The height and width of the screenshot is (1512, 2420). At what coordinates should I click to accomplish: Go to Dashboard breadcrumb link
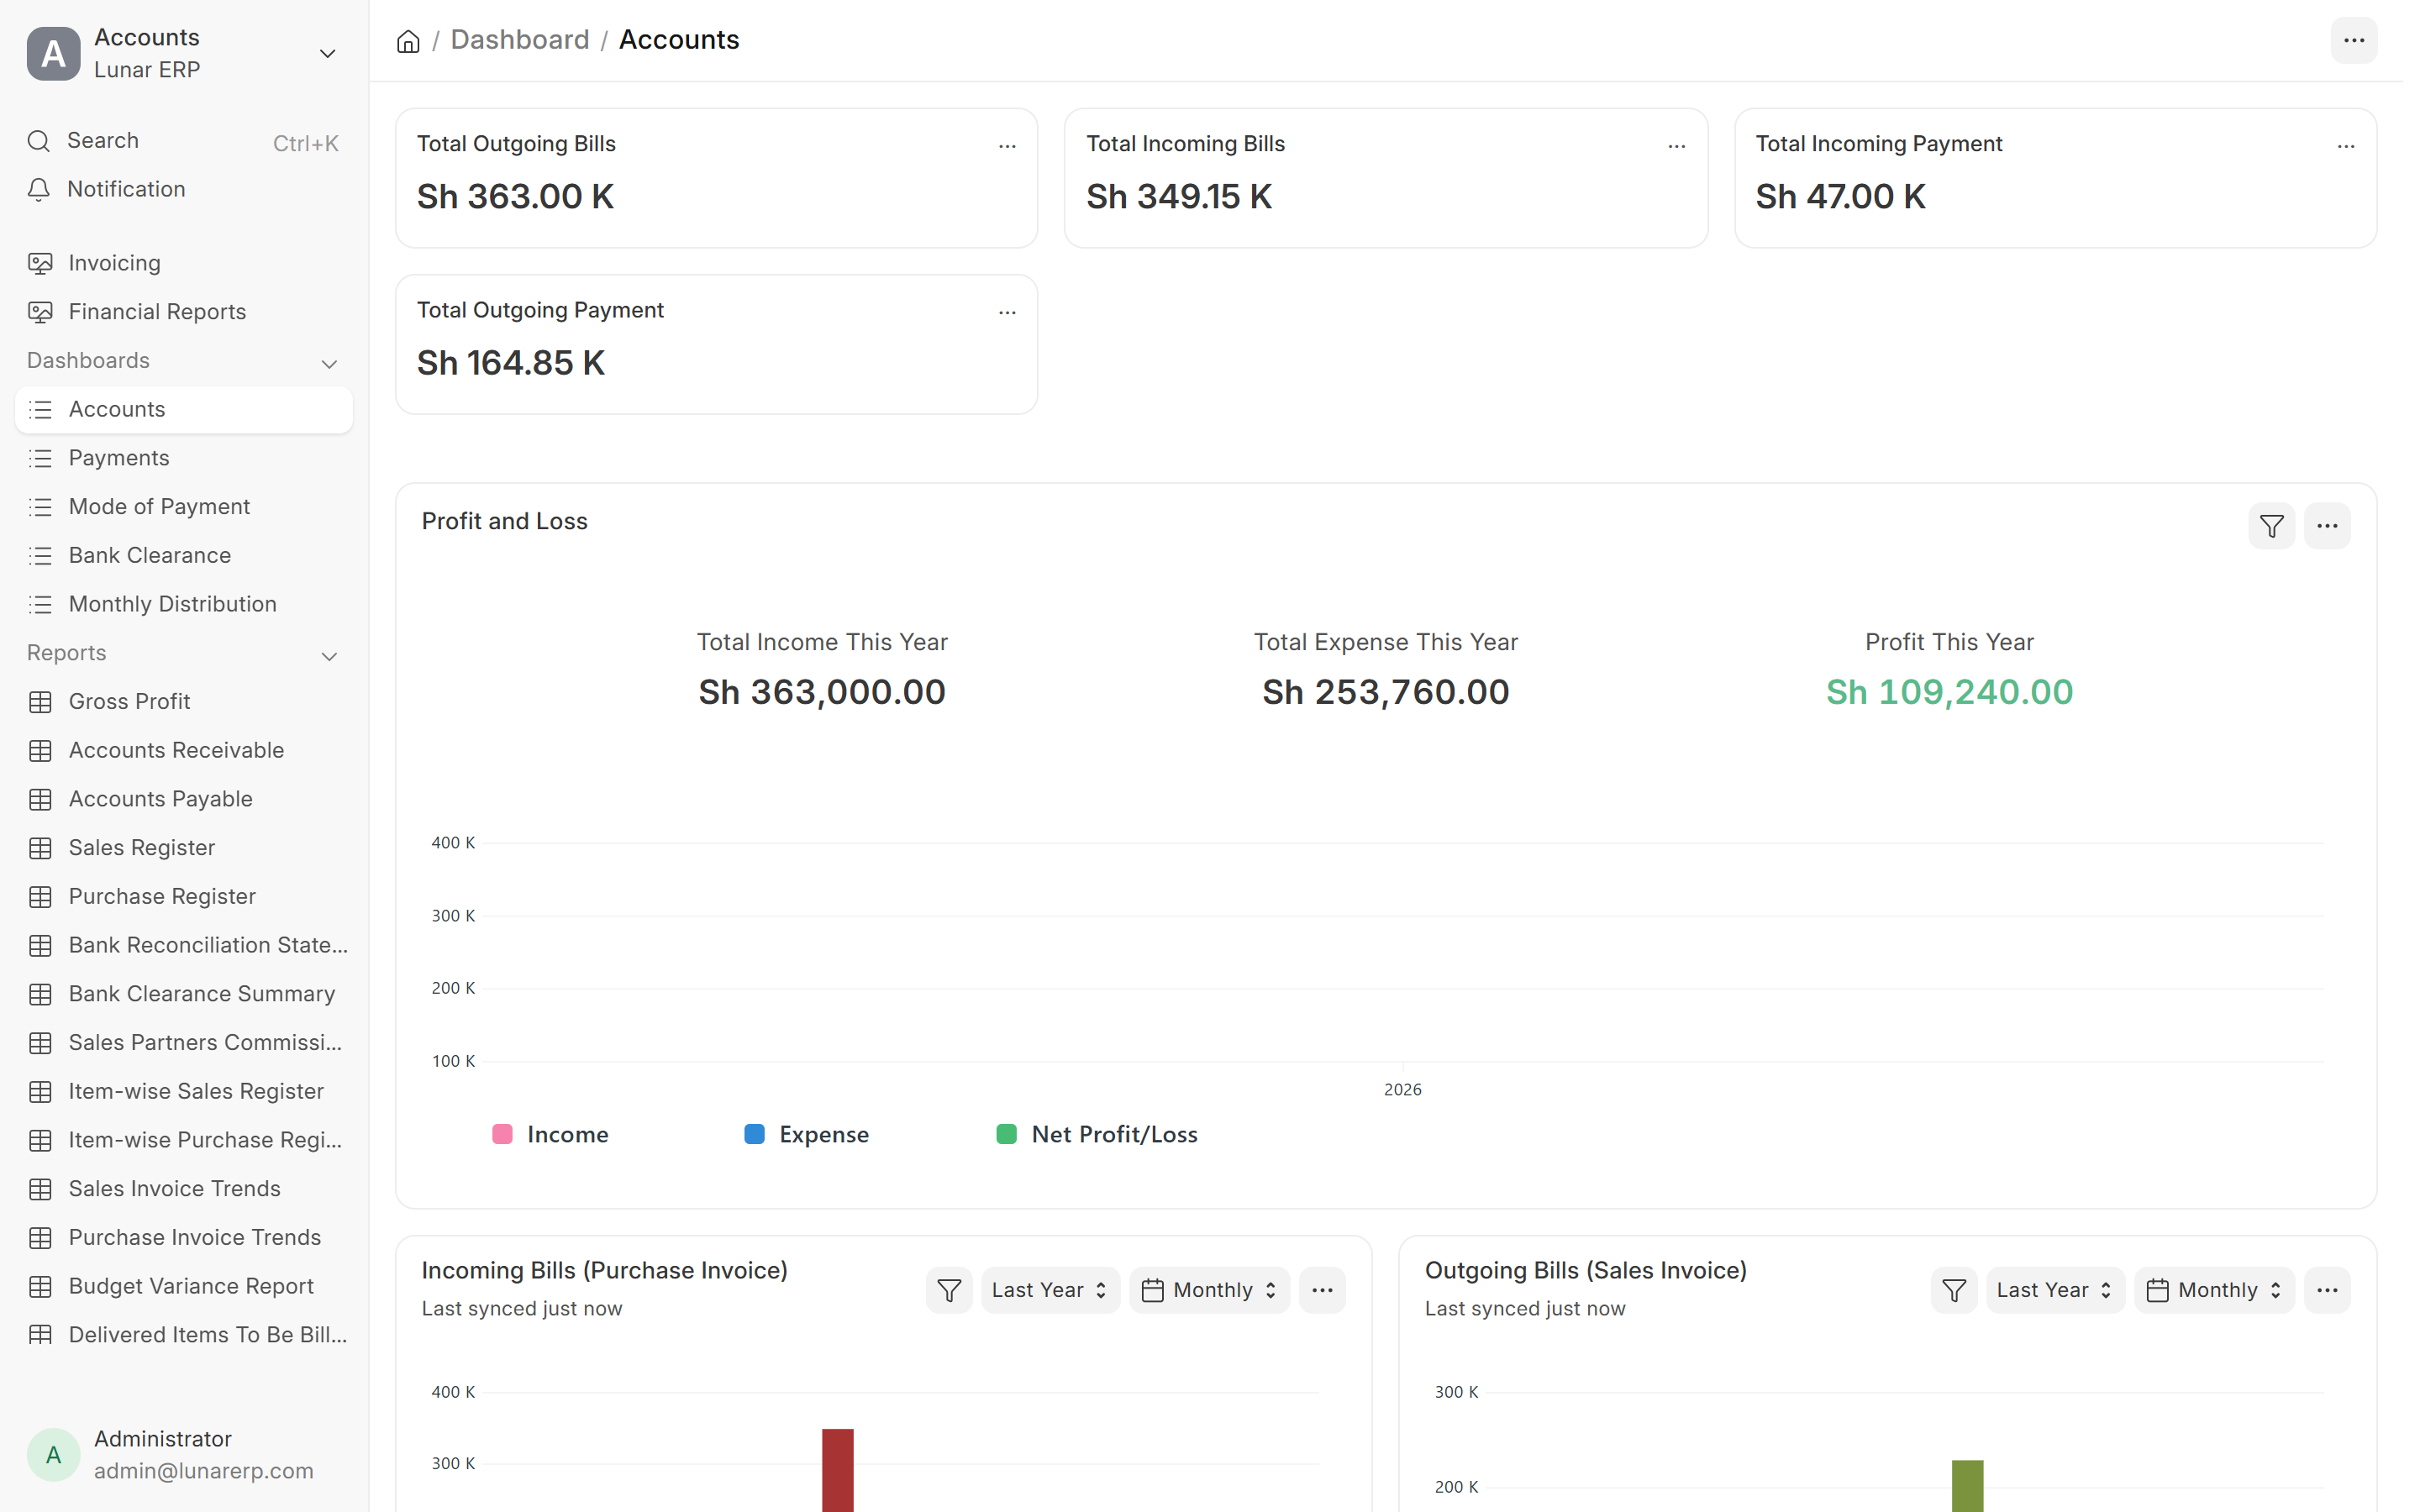point(519,40)
